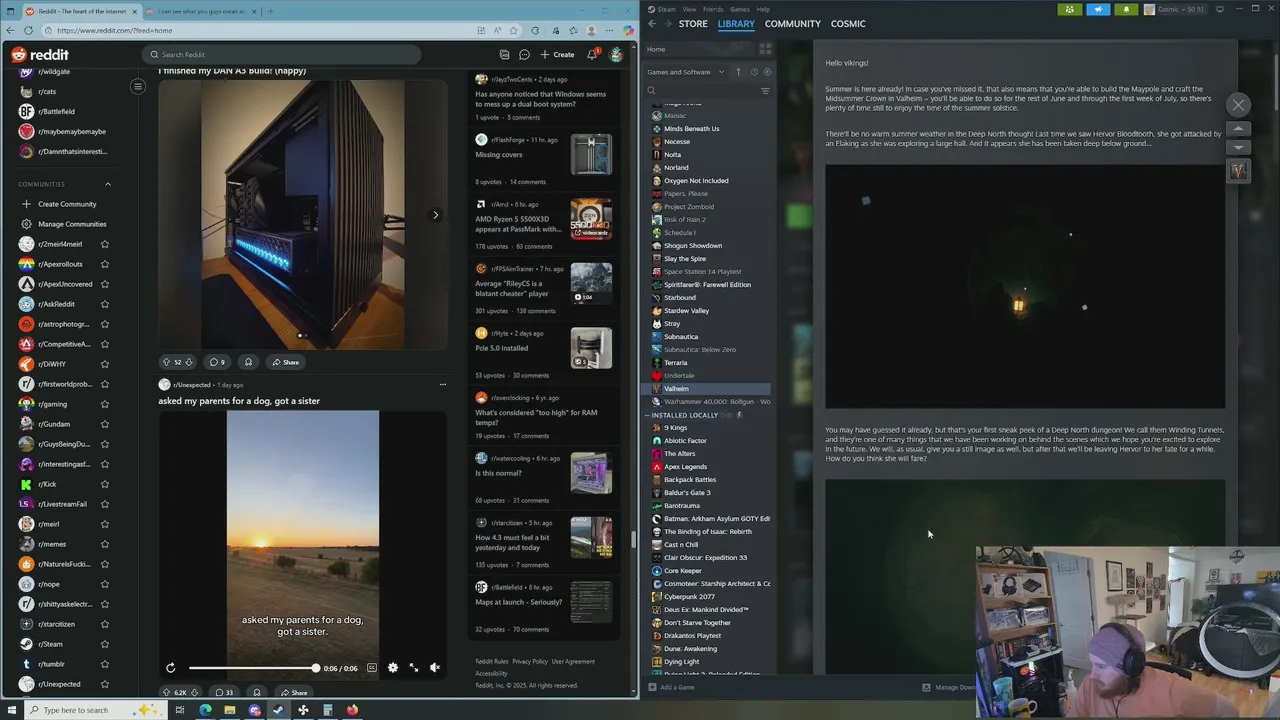
Task: Favorite r/Gundam with star
Action: click(104, 424)
